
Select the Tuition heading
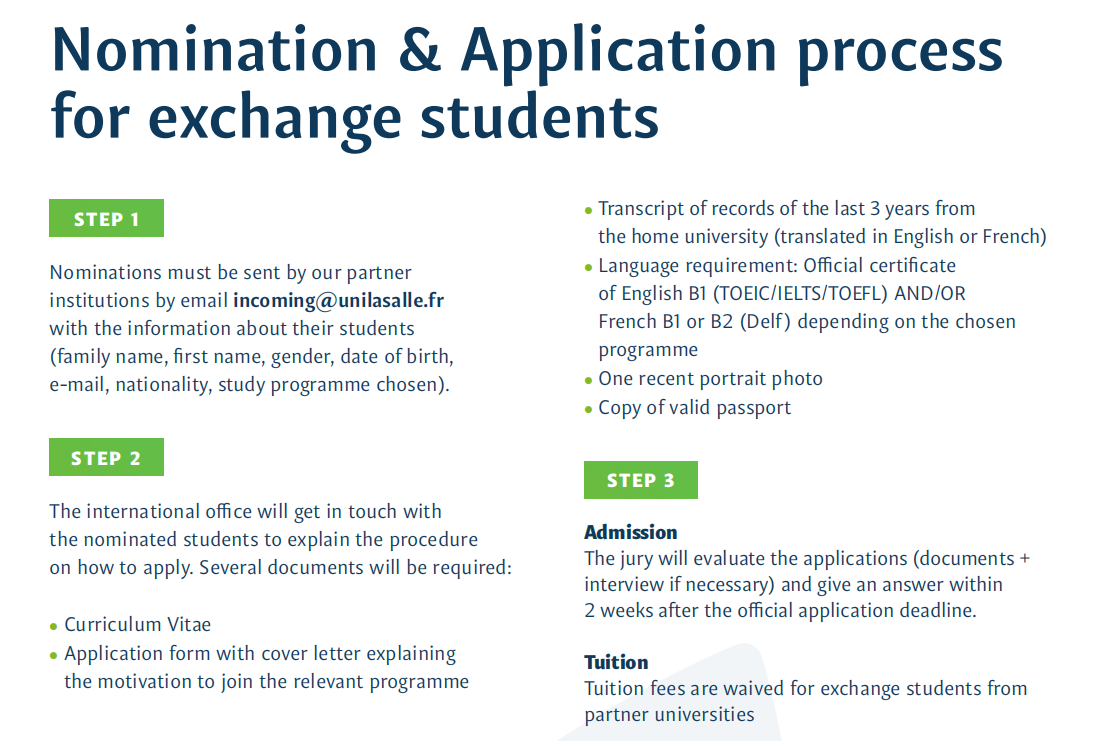point(616,662)
